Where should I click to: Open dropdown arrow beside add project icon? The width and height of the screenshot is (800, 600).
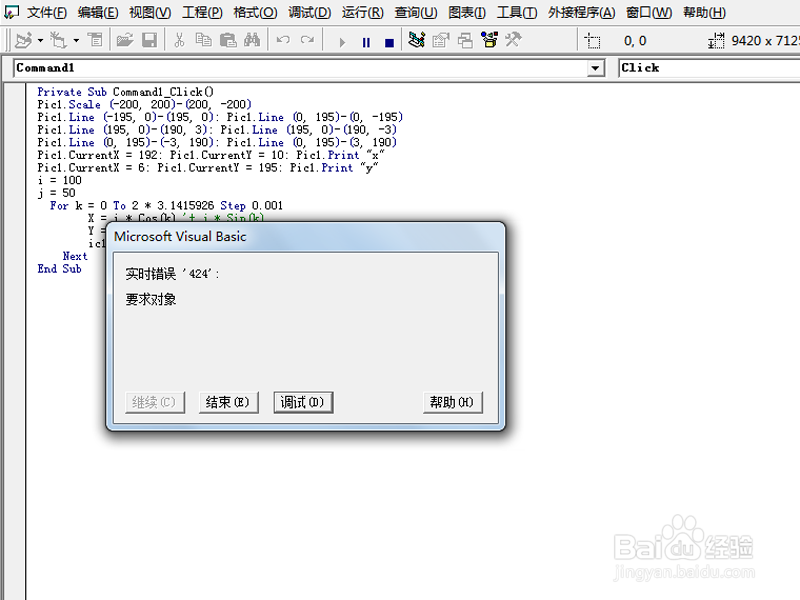pyautogui.click(x=40, y=40)
